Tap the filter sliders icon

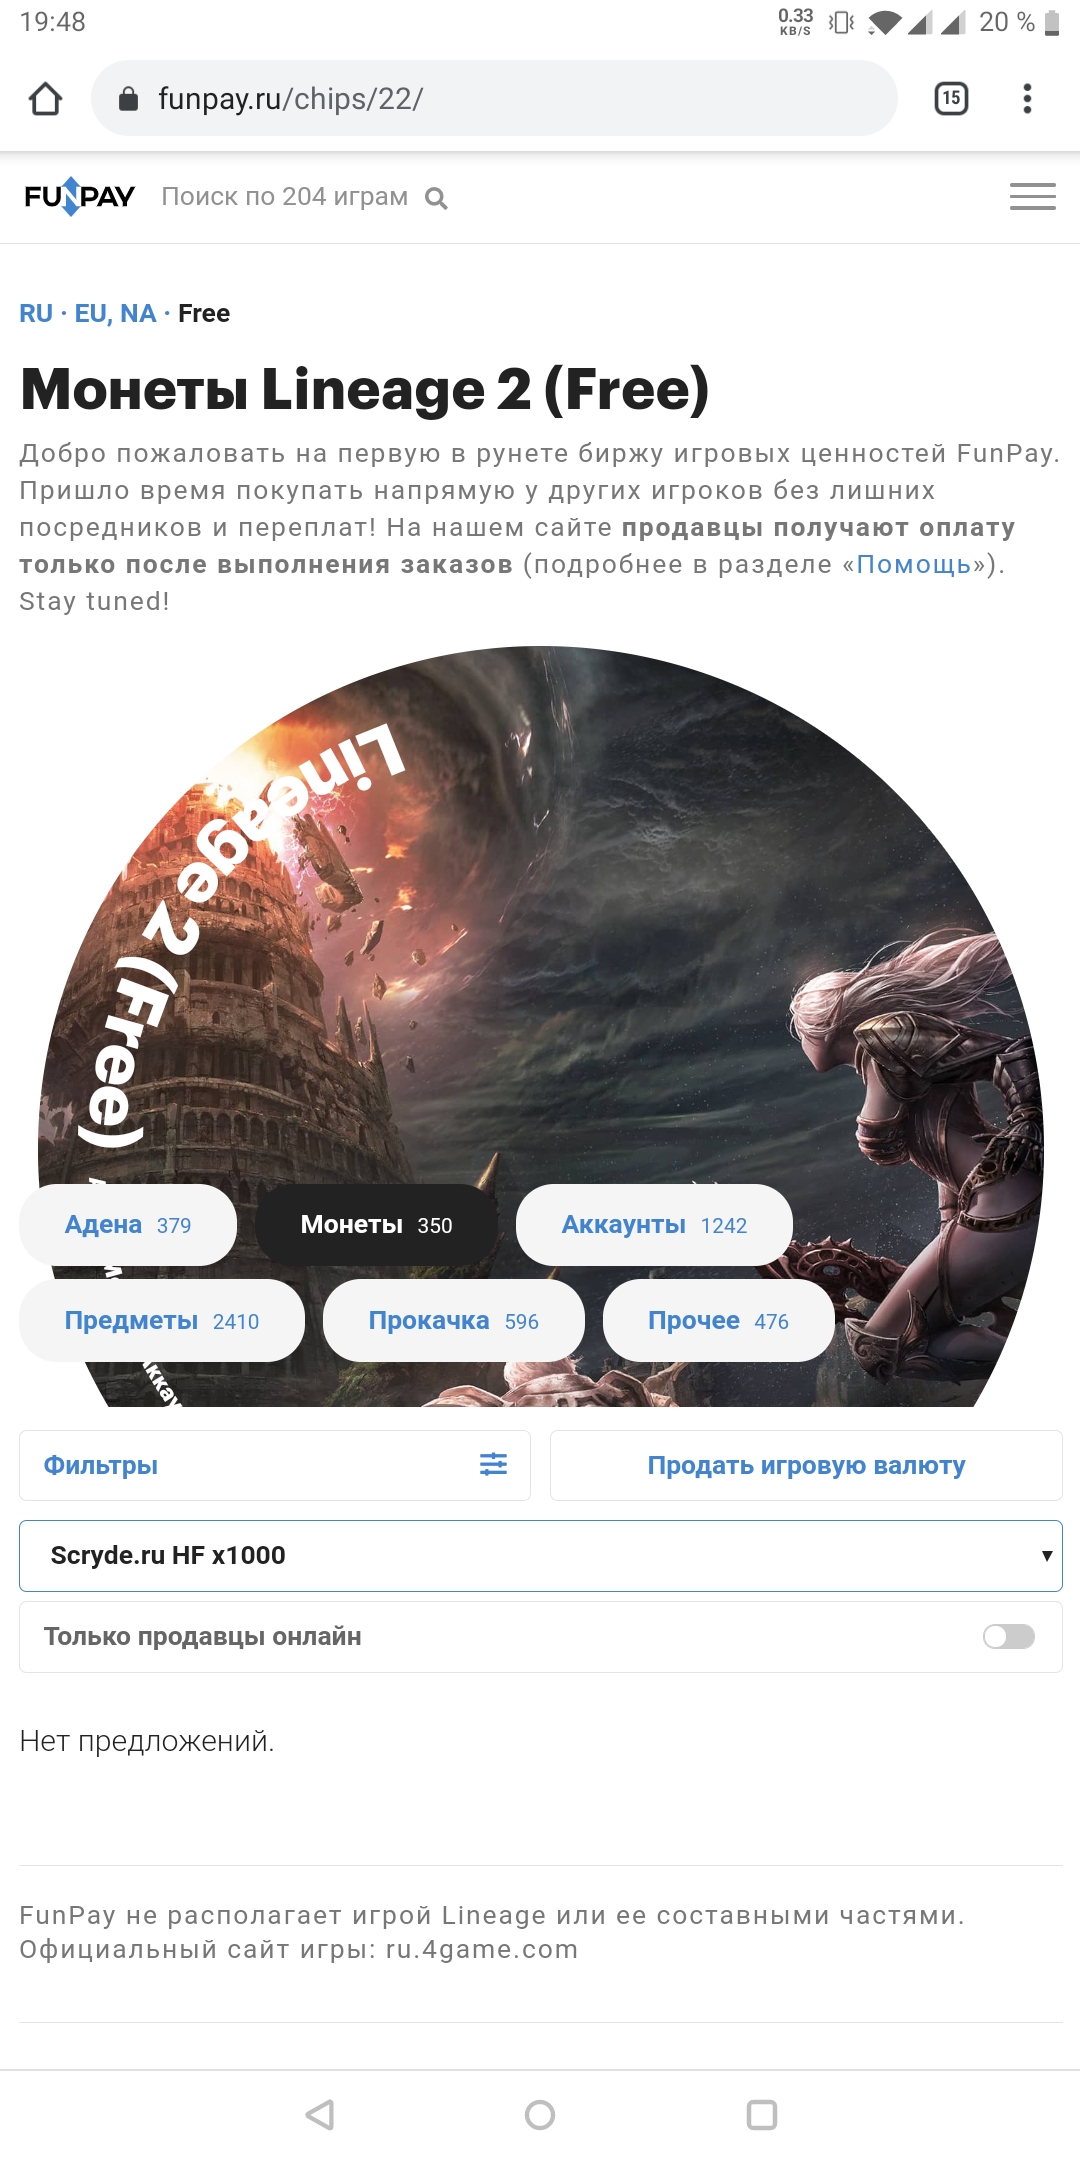point(493,1464)
